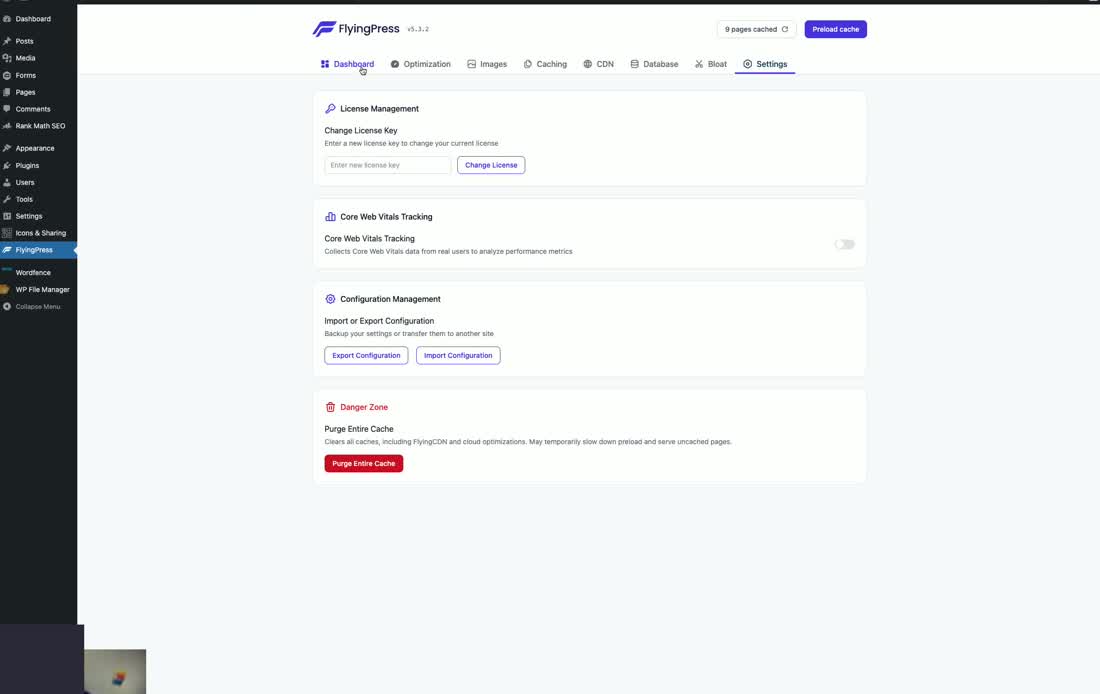
Task: Click the refresh icon beside 9 pages cached
Action: [785, 29]
